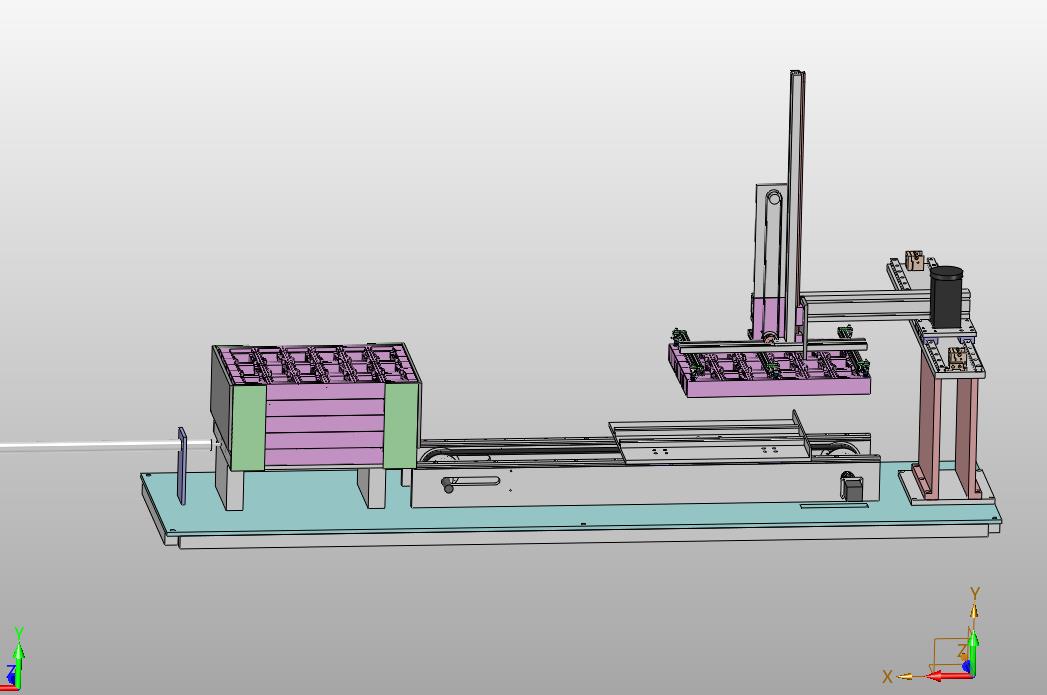1047x695 pixels.
Task: Click the Z axis label on the orientation triad
Action: 962,651
